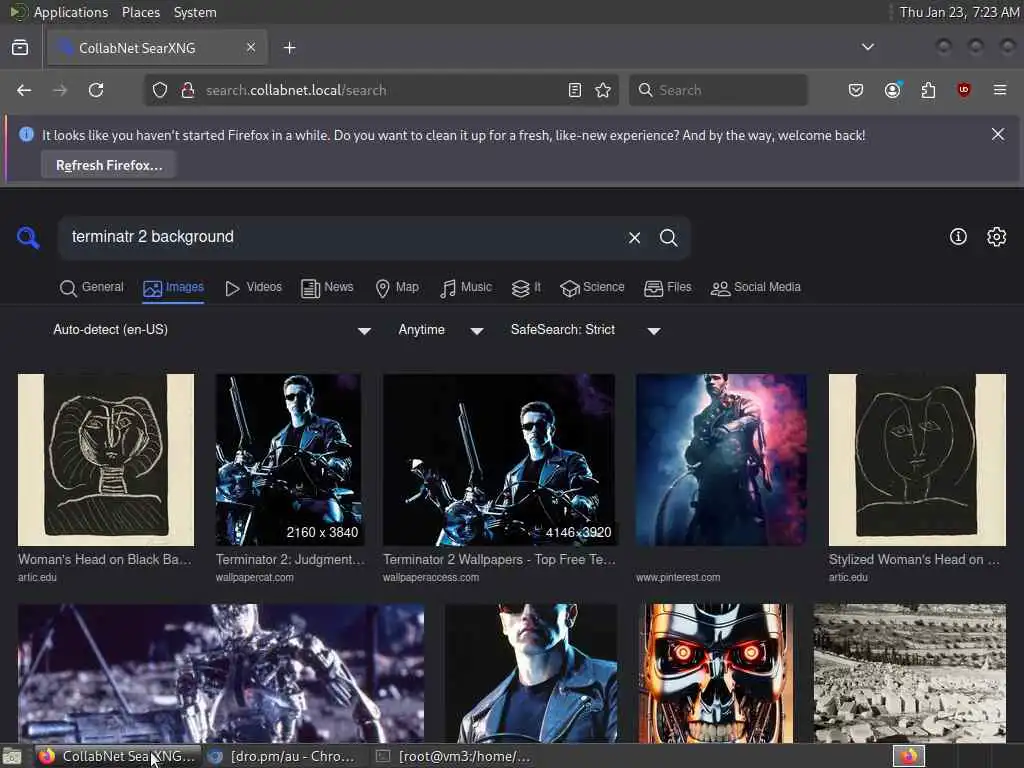Open the red-eyed robot skull thumbnail
Screen dimensions: 1024x768
point(715,673)
